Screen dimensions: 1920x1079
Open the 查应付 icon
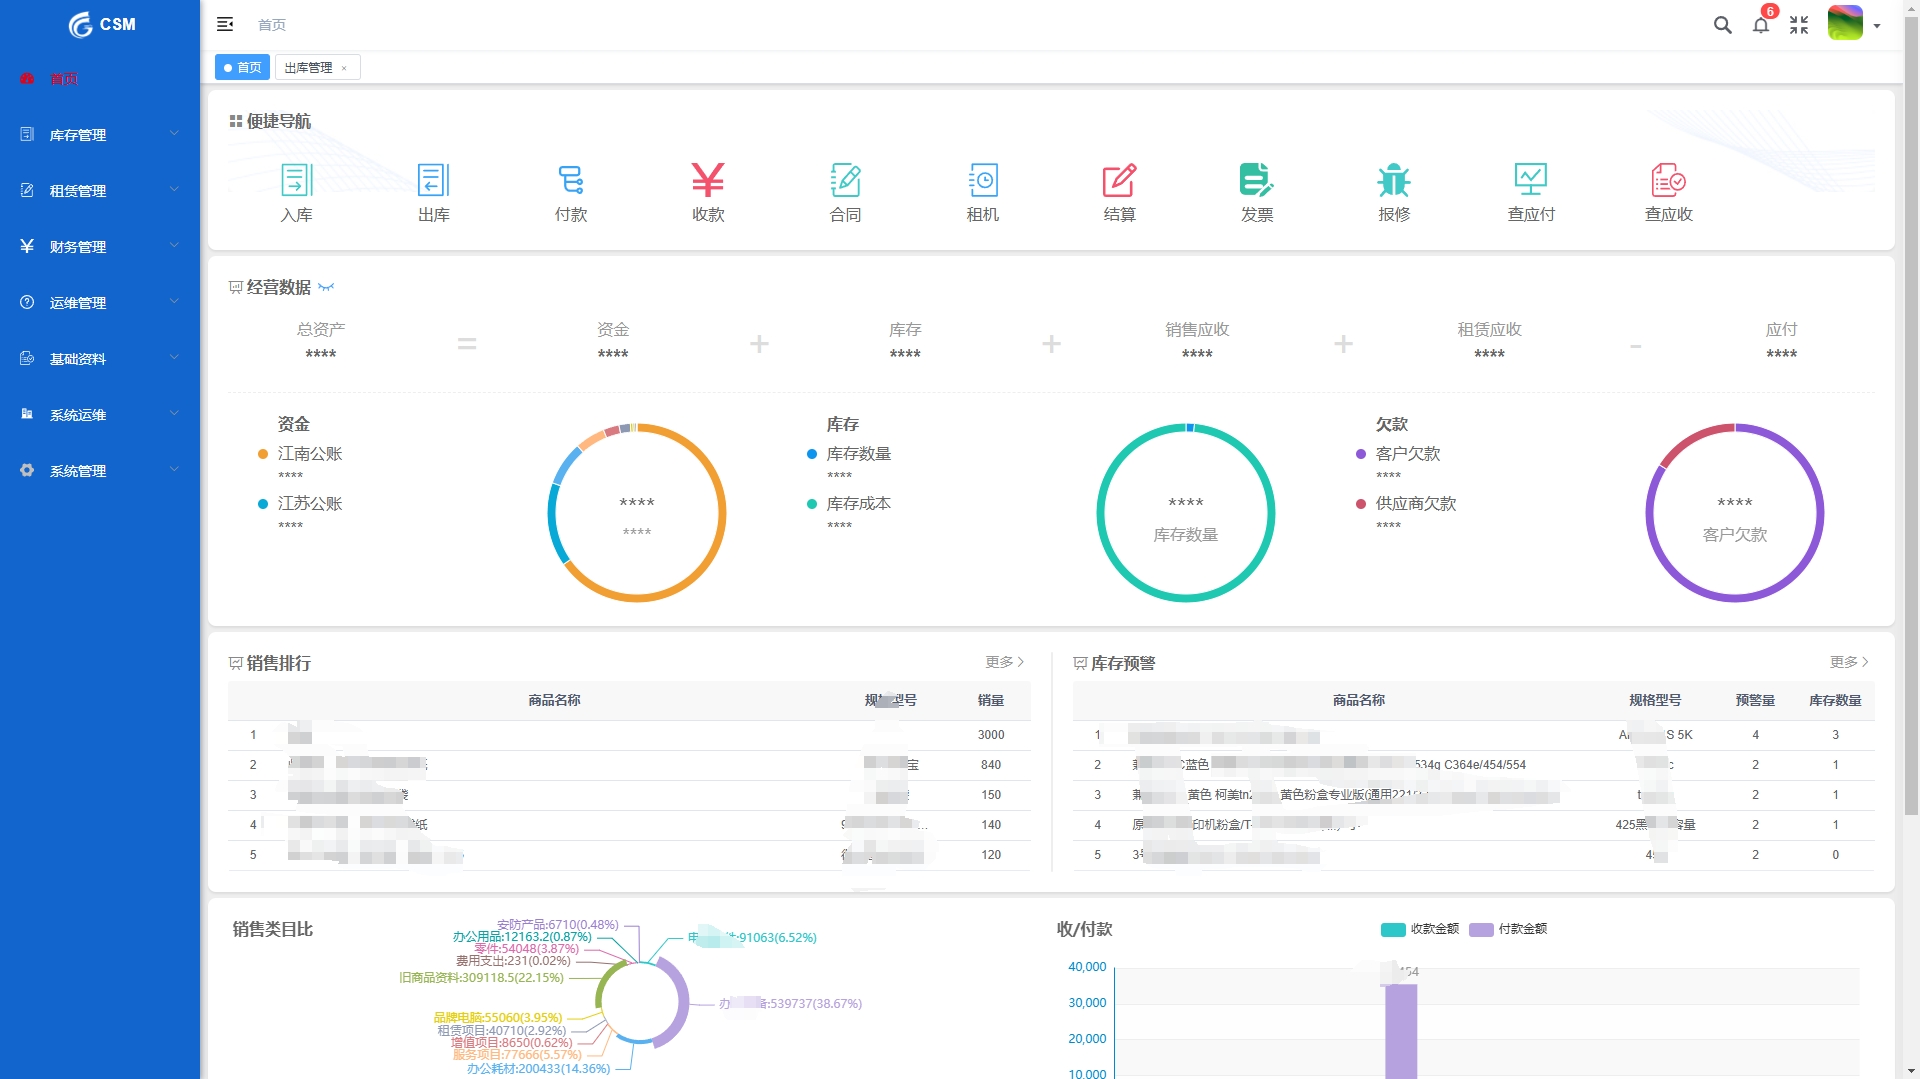click(1531, 181)
